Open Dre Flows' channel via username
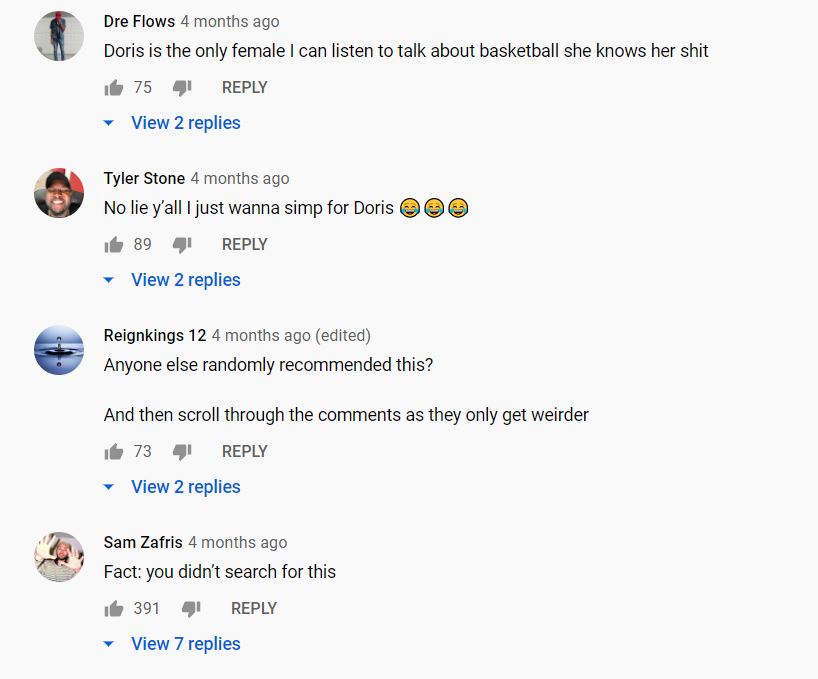This screenshot has height=679, width=818. (139, 21)
